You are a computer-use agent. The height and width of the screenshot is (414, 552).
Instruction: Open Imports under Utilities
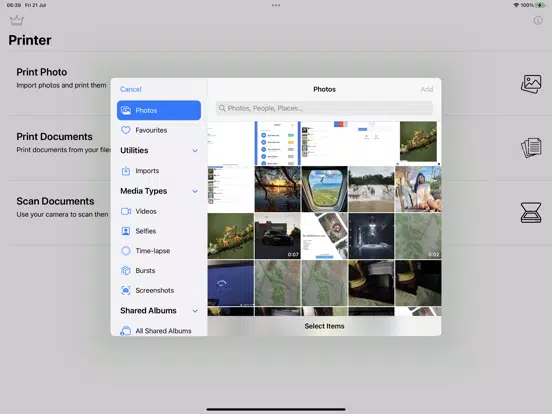[x=159, y=171]
